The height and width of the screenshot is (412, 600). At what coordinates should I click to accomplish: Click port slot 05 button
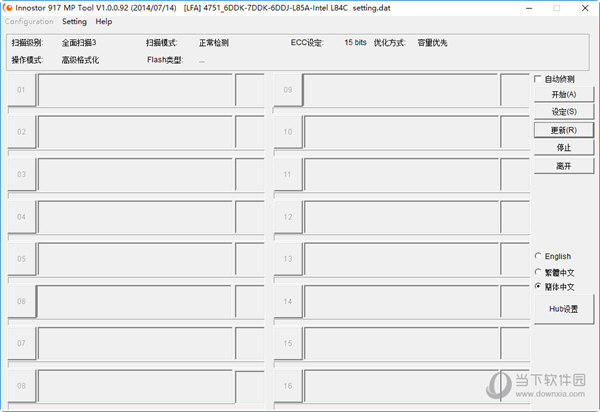(21, 259)
